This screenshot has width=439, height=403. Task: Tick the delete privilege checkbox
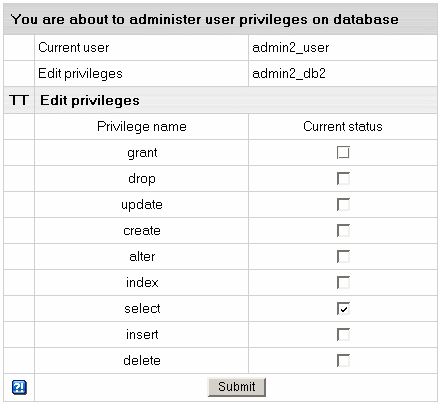(x=343, y=360)
